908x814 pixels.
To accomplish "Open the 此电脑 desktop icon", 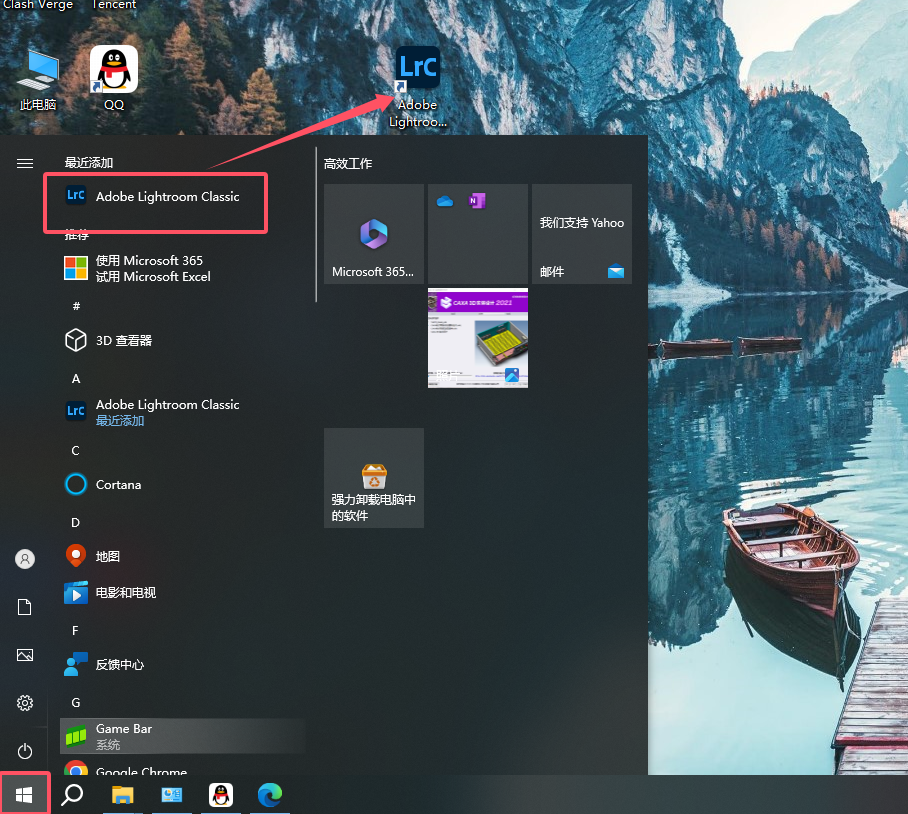I will pyautogui.click(x=38, y=80).
